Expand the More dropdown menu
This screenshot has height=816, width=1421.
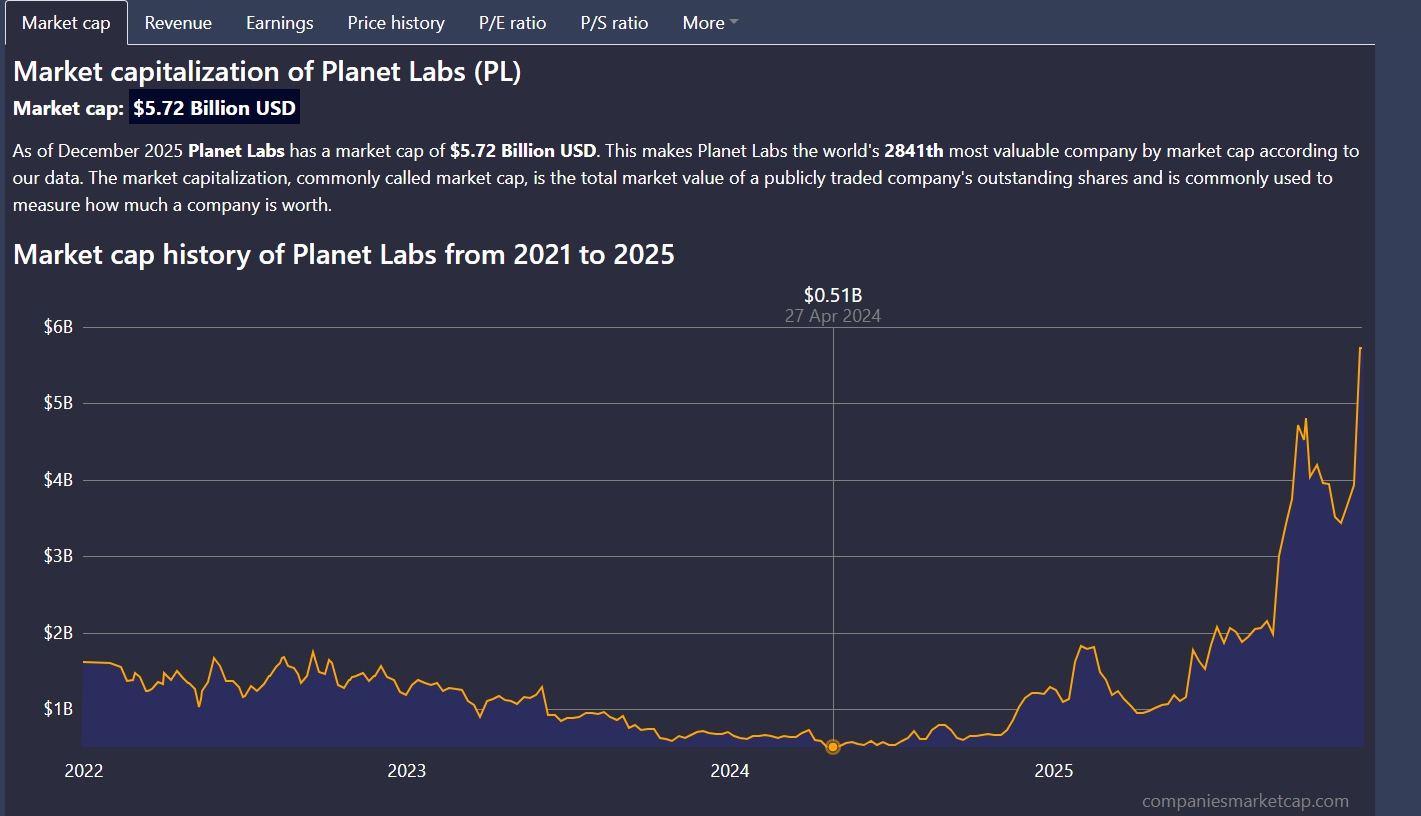[x=710, y=23]
